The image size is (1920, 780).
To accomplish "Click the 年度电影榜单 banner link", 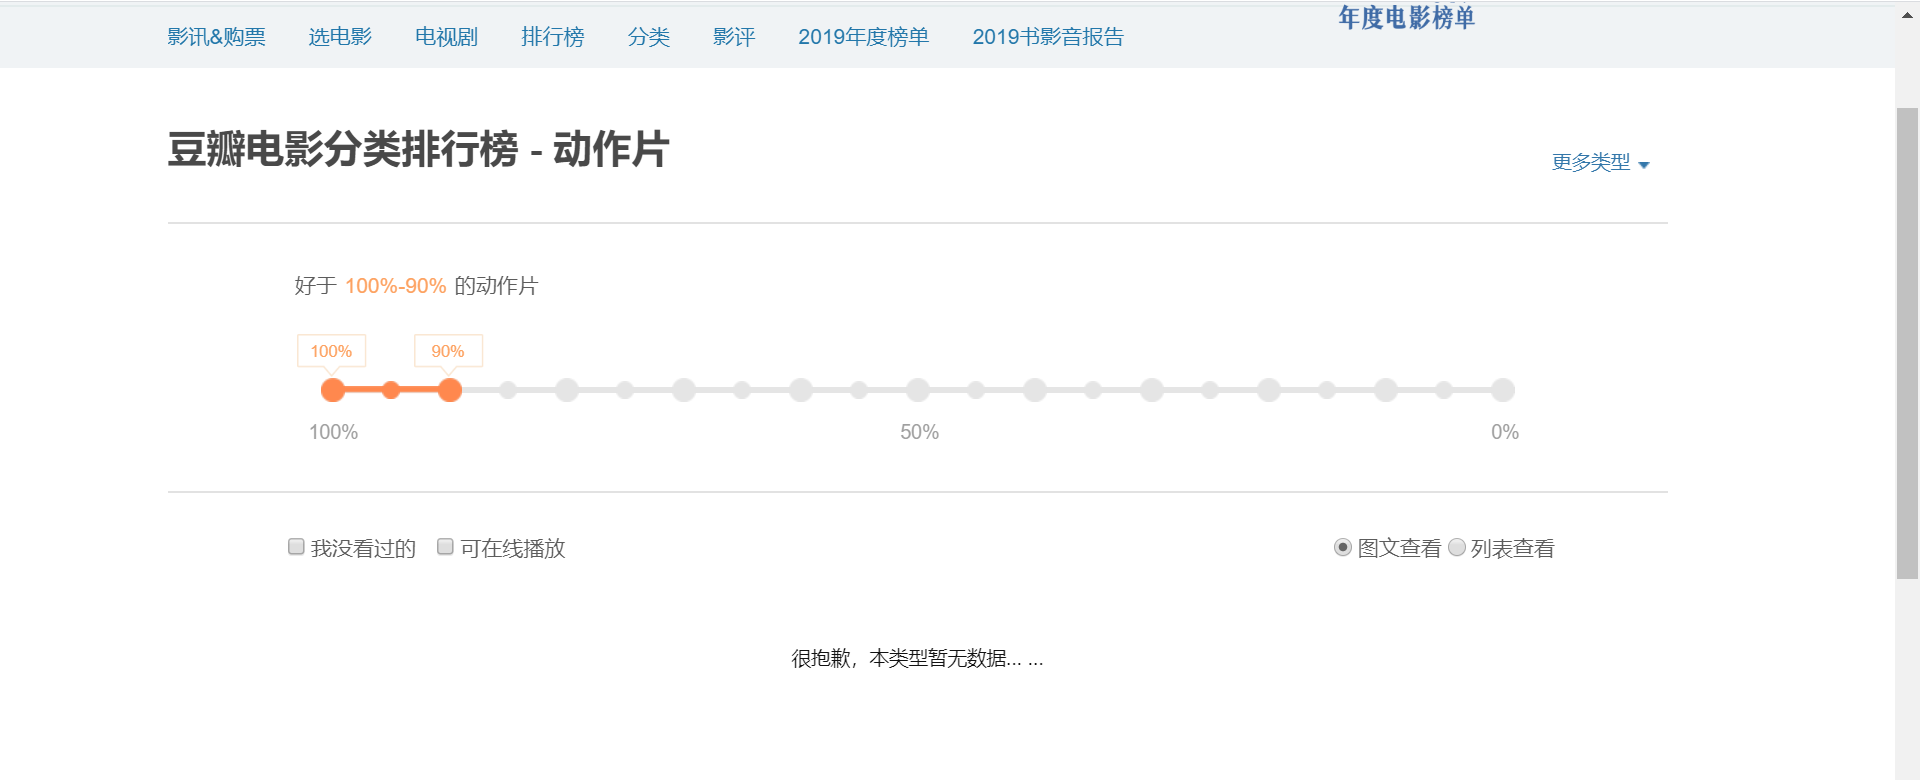I will [x=1406, y=17].
